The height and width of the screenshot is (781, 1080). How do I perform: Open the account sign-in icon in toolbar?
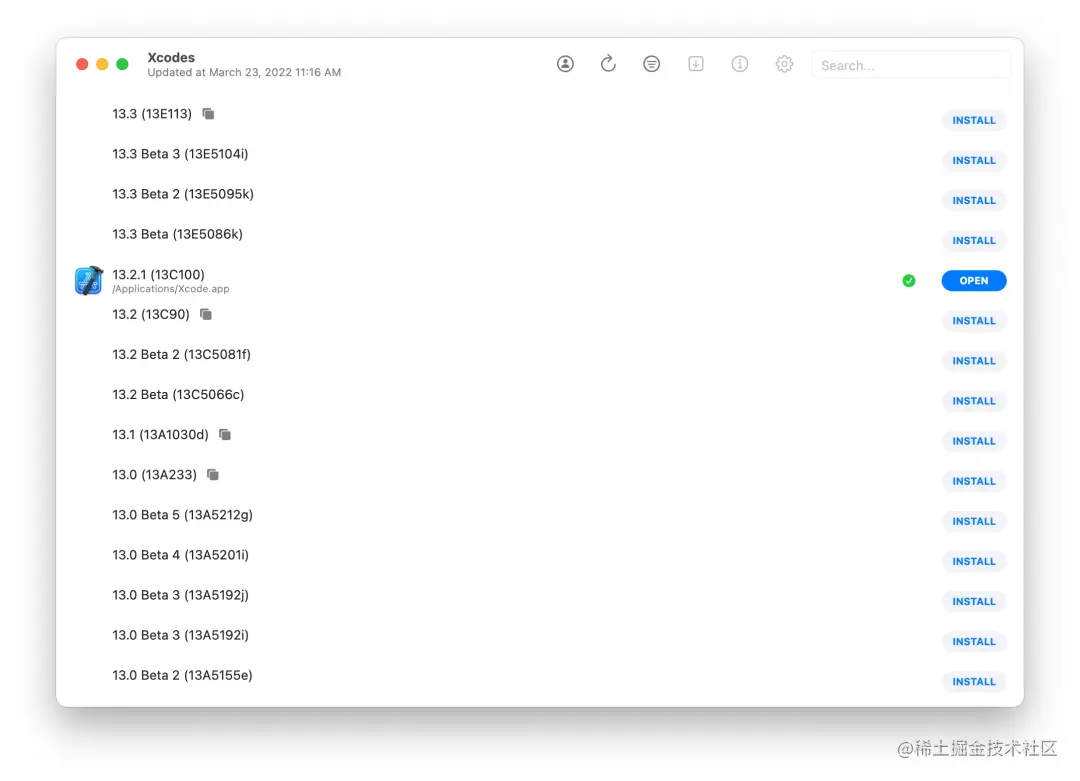point(565,64)
